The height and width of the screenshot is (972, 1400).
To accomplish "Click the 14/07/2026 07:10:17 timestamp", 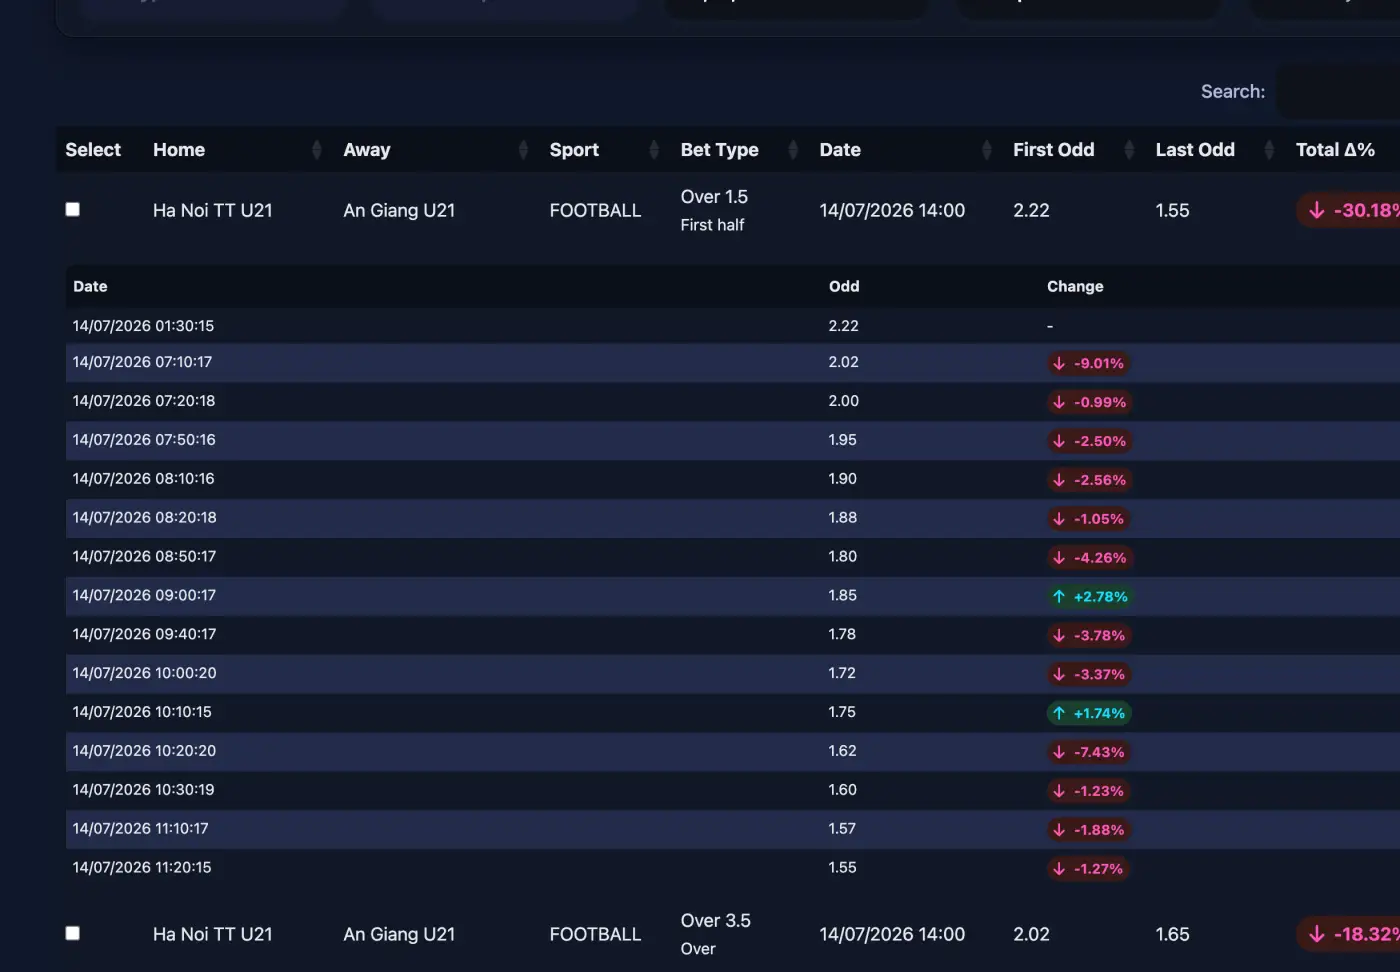I will click(142, 362).
